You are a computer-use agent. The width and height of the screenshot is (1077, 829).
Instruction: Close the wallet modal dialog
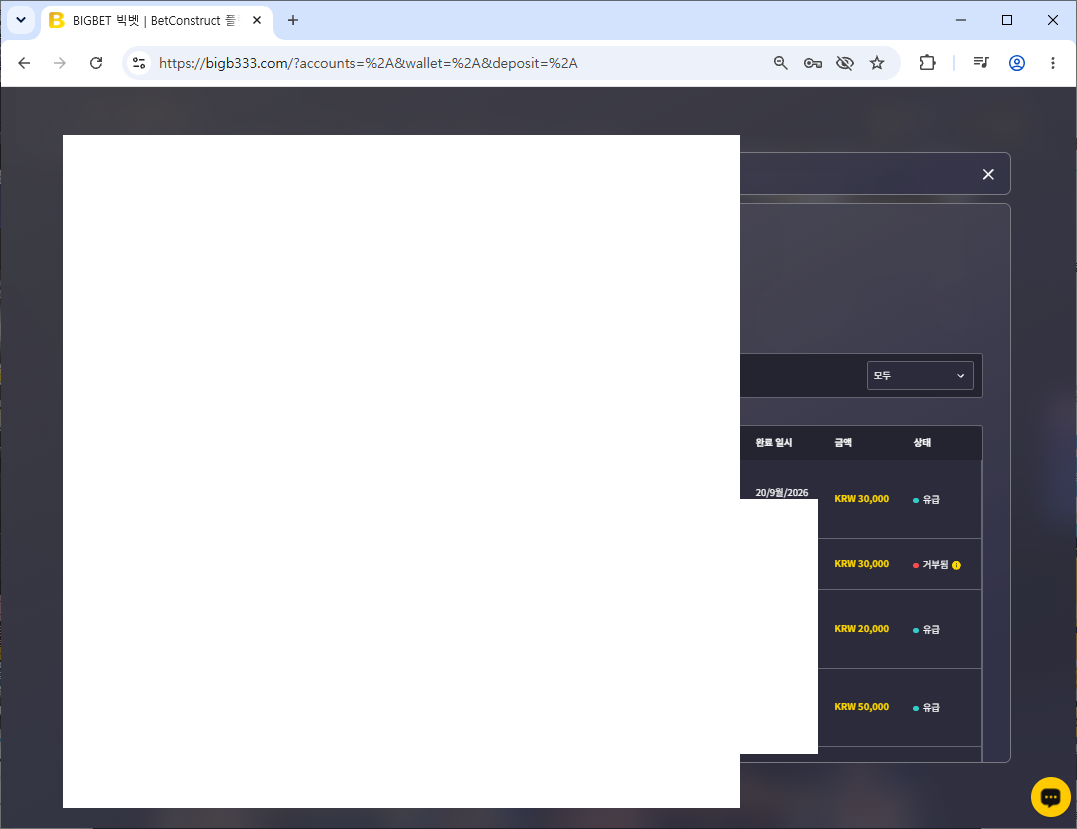[988, 174]
